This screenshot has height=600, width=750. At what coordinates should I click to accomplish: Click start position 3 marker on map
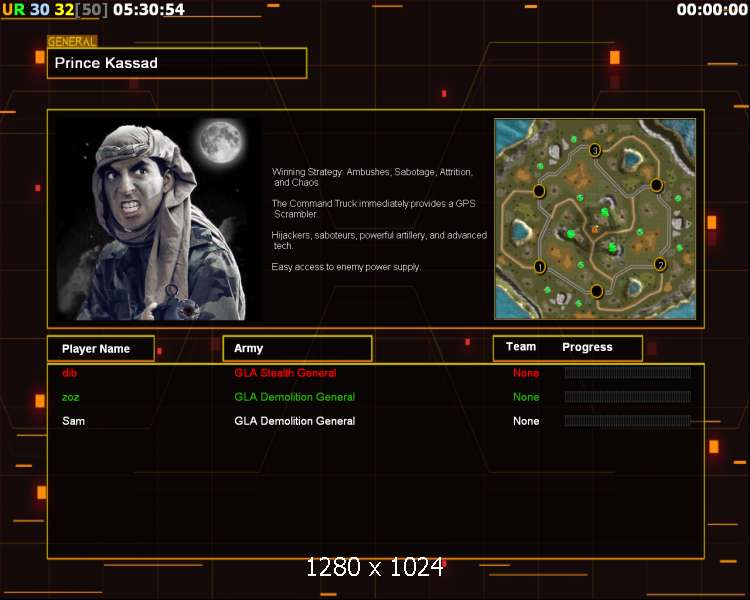coord(595,151)
